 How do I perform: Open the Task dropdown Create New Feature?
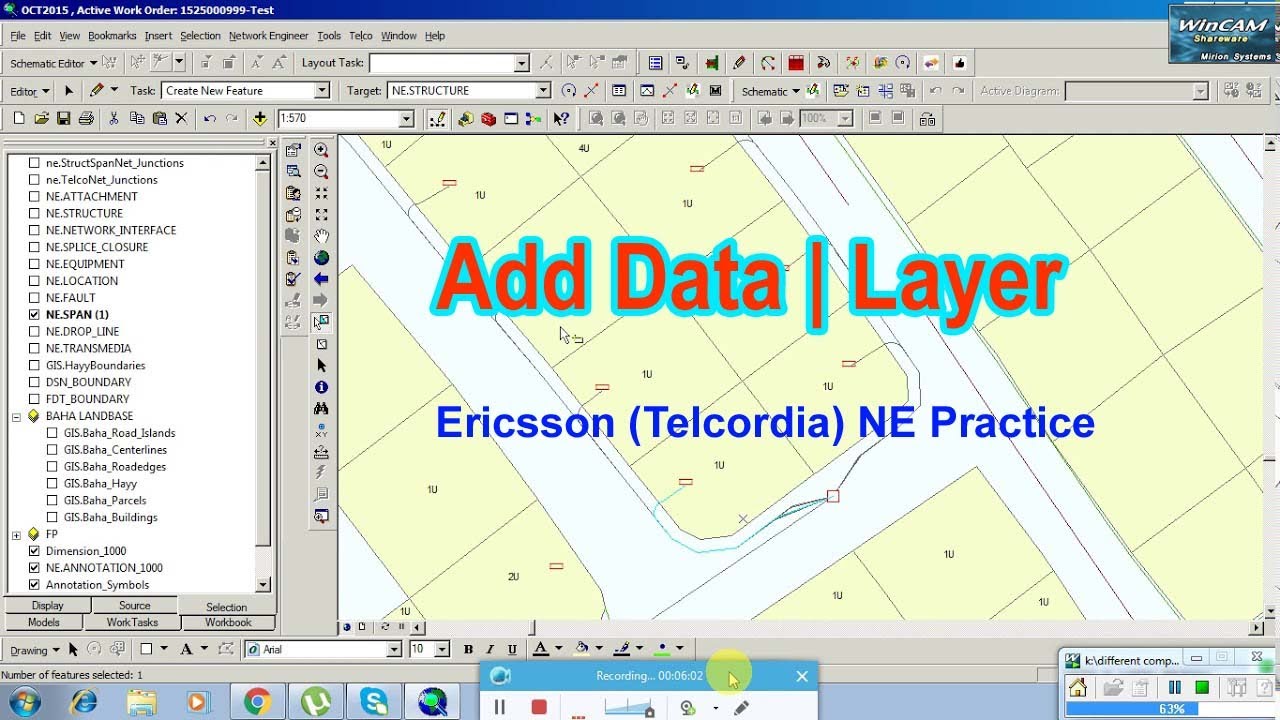322,90
